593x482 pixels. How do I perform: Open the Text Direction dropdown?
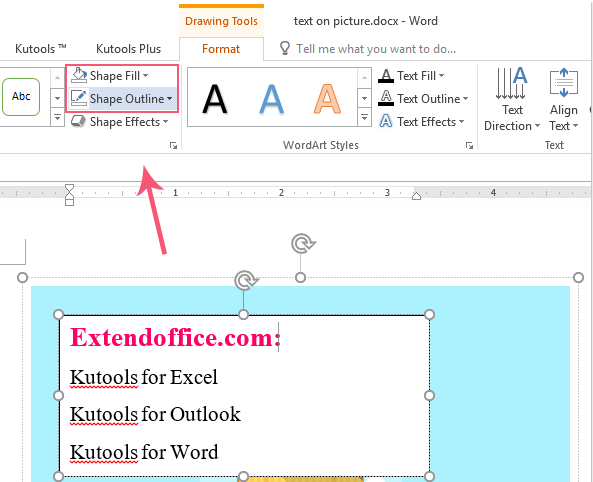tap(537, 126)
